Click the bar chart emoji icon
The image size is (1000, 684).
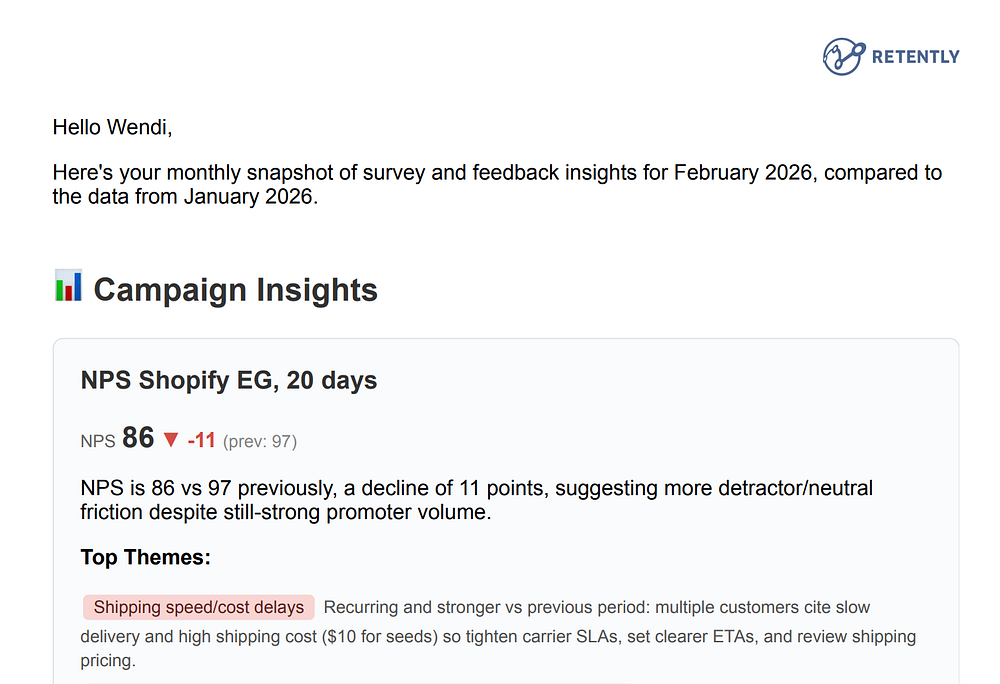coord(68,287)
